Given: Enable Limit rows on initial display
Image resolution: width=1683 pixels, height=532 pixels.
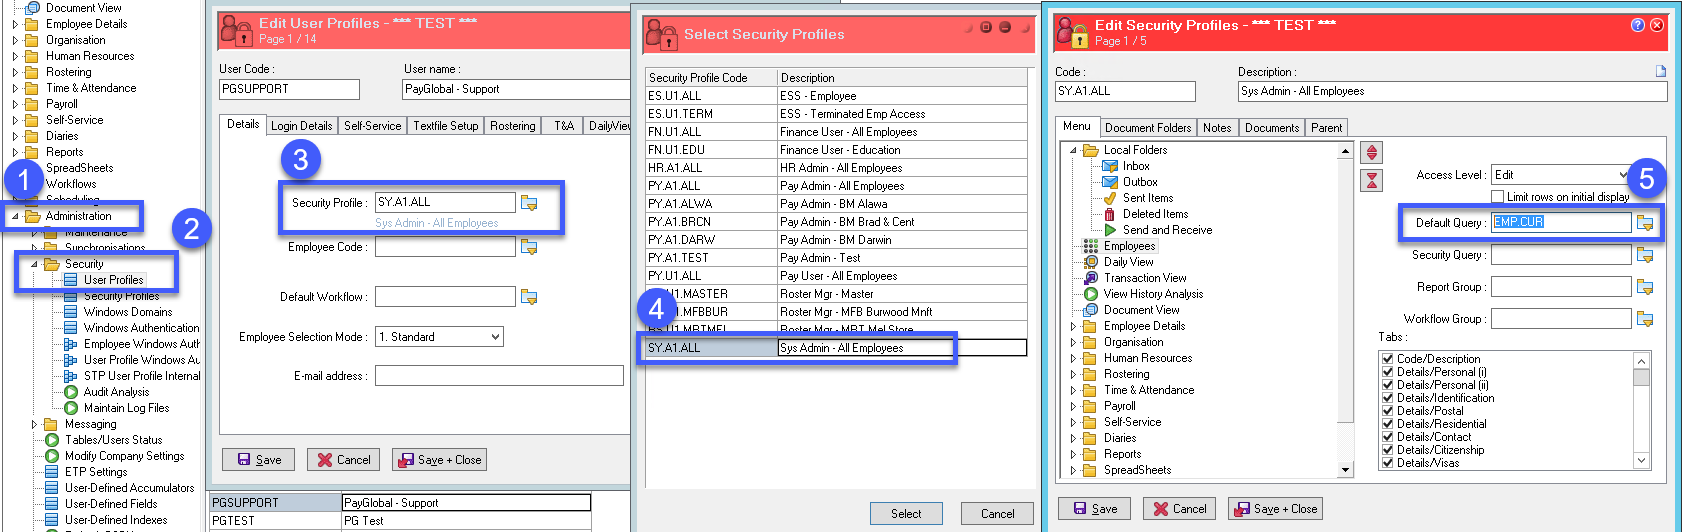Looking at the screenshot, I should tap(1497, 197).
